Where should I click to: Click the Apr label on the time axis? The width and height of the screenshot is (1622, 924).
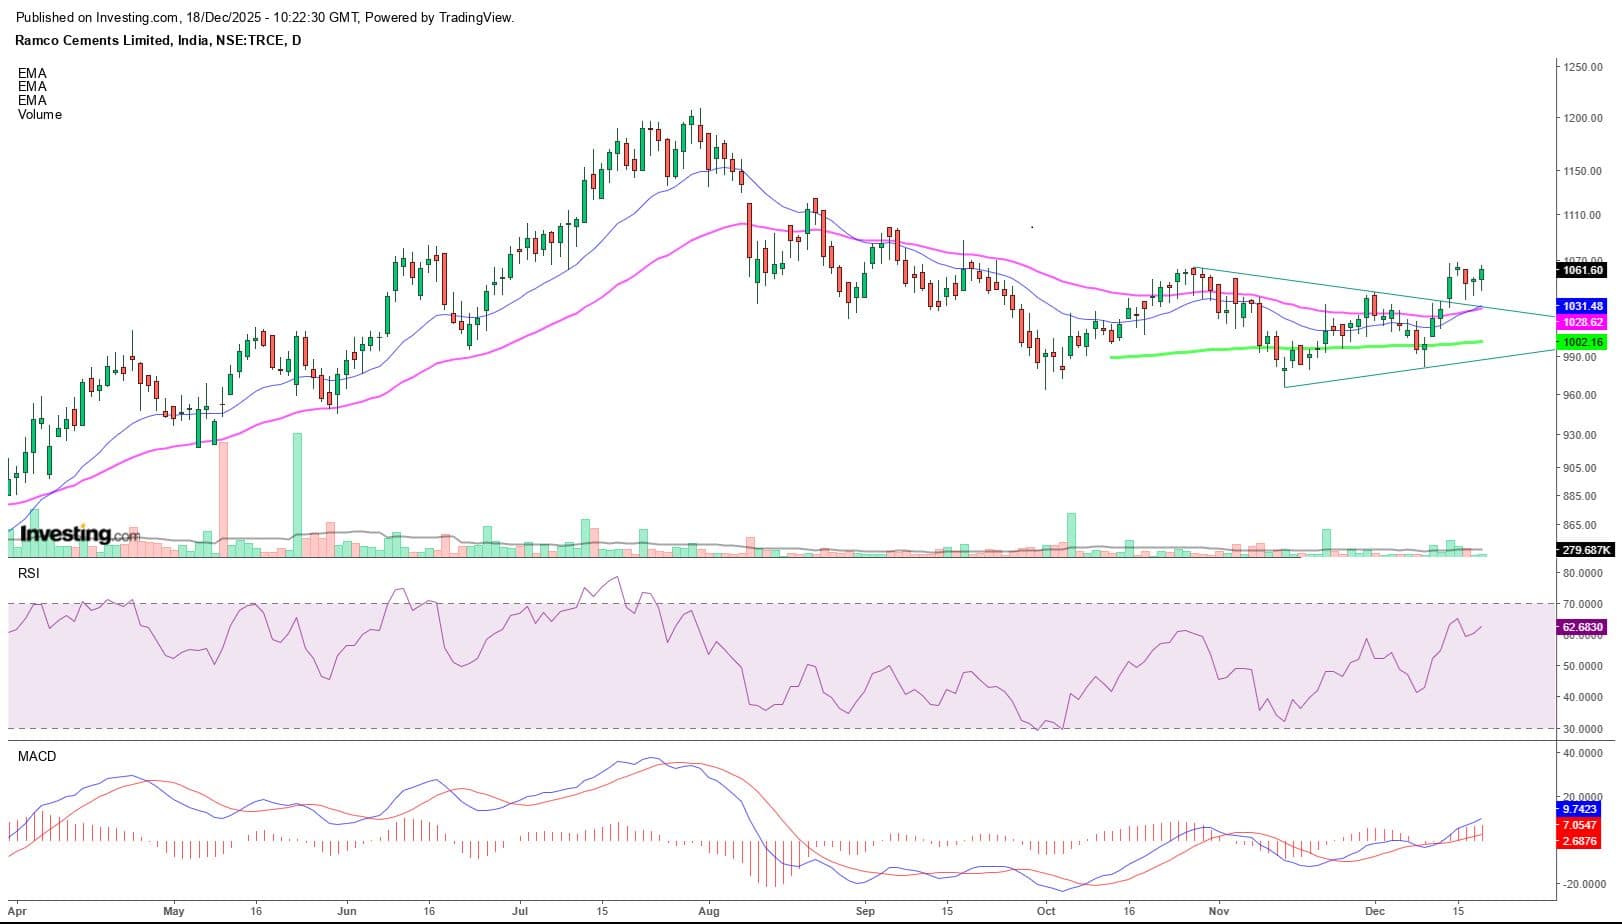tap(16, 912)
